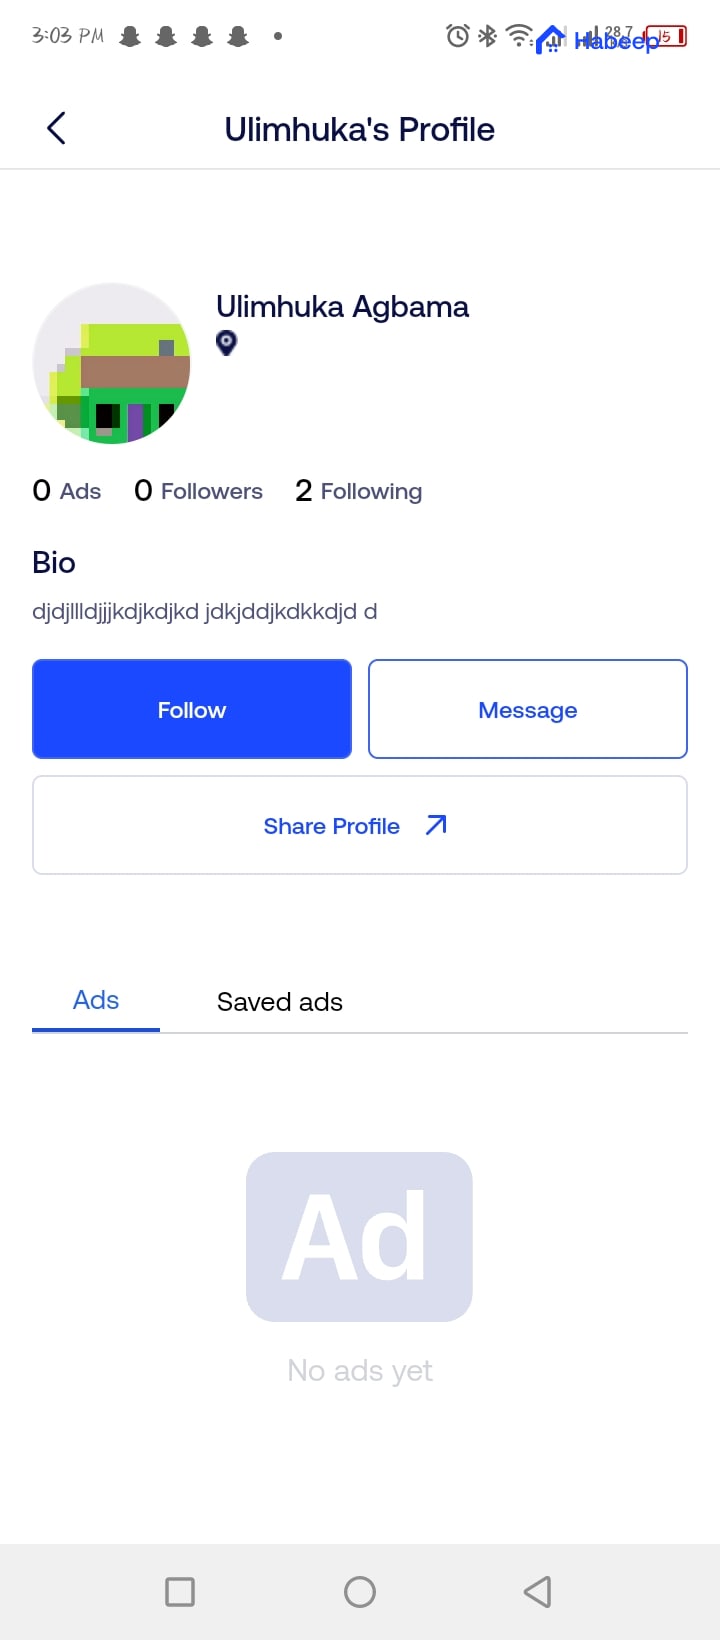Screen dimensions: 720x1640
Task: View the 0 Followers list
Action: click(x=199, y=491)
